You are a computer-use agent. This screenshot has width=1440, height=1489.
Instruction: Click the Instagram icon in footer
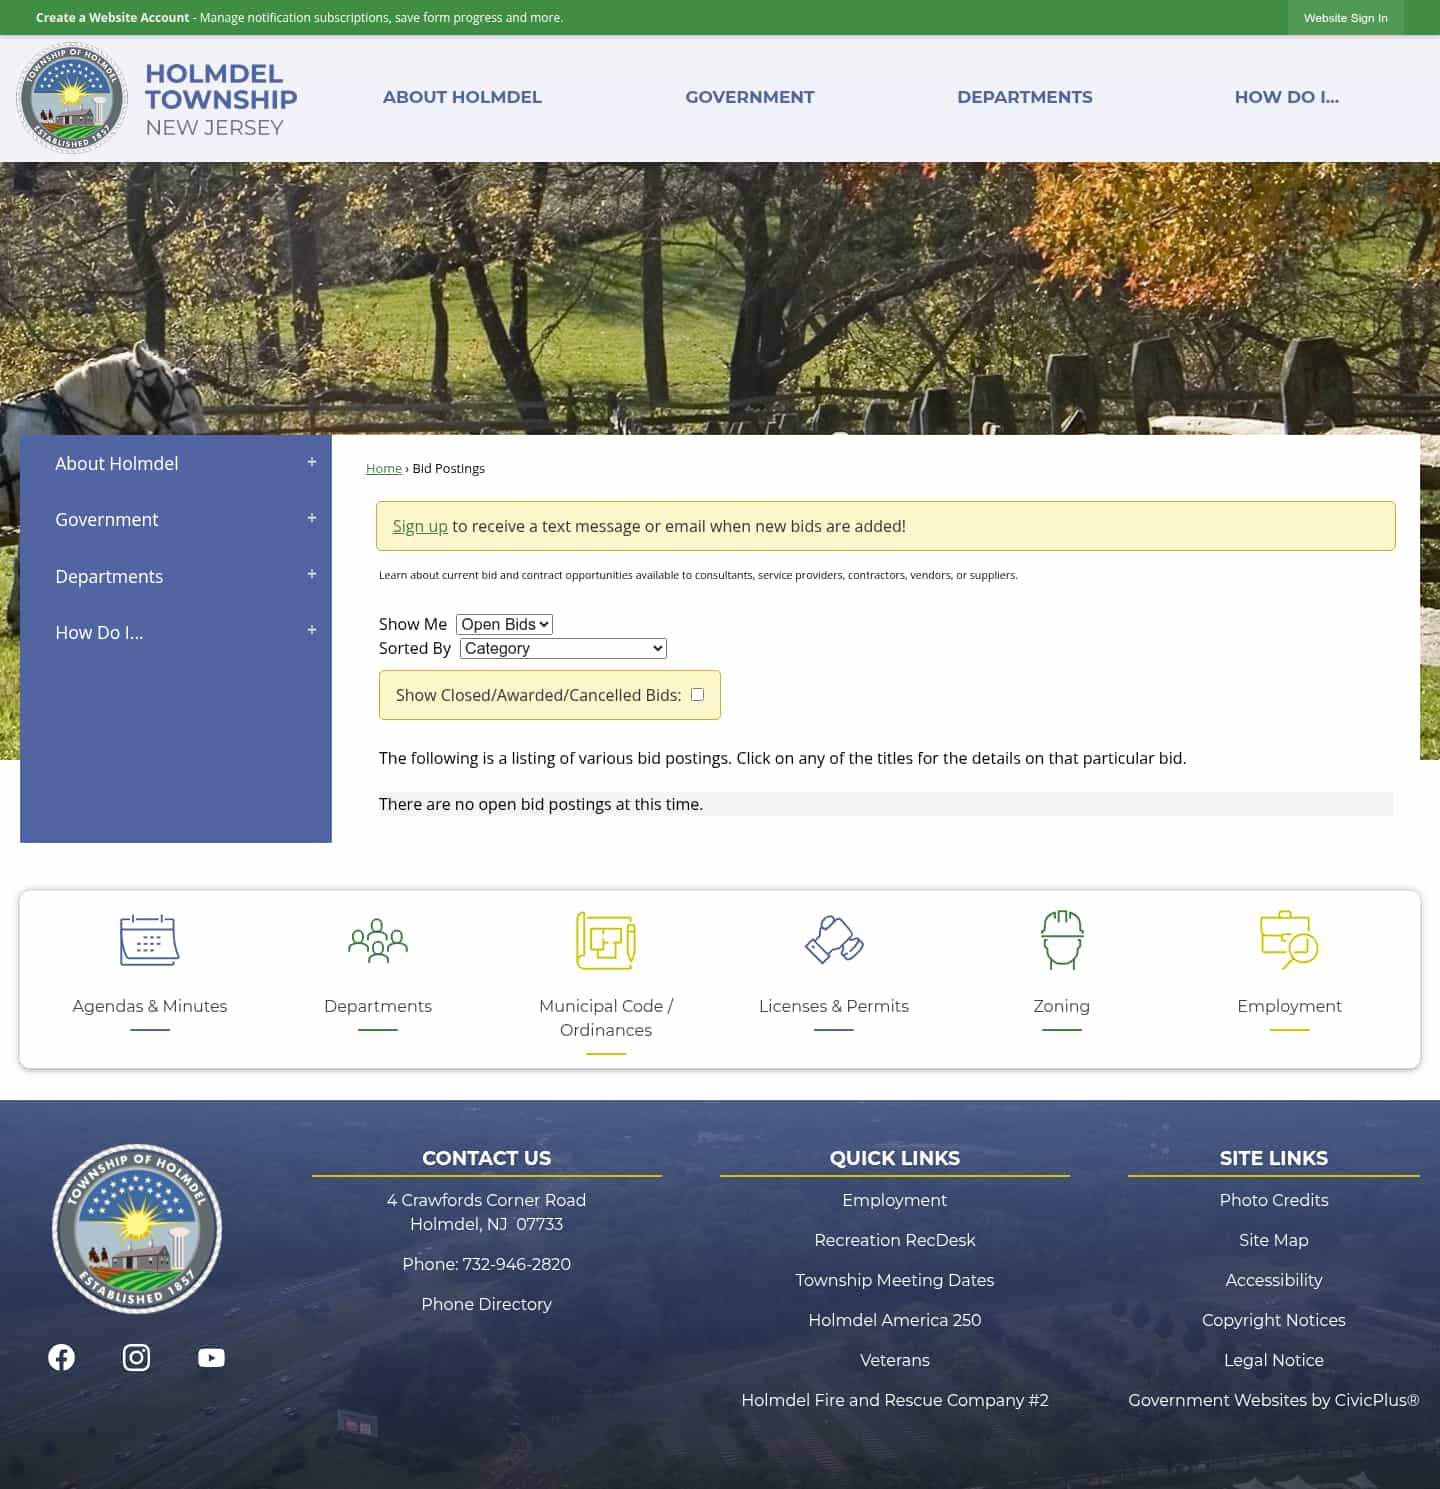(136, 1357)
